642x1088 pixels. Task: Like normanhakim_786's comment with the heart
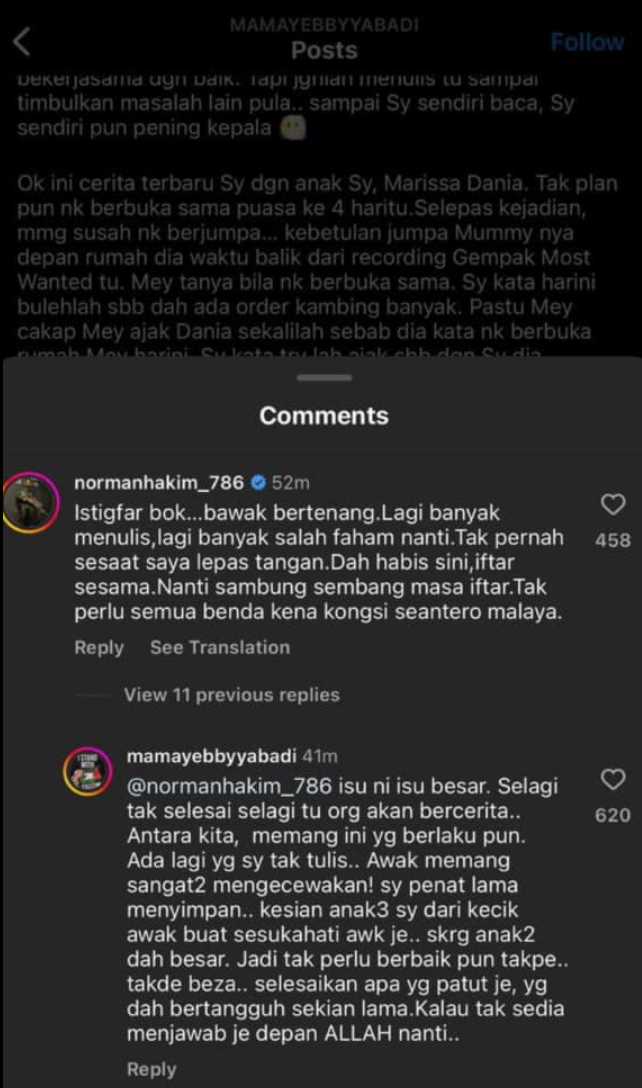[x=613, y=504]
